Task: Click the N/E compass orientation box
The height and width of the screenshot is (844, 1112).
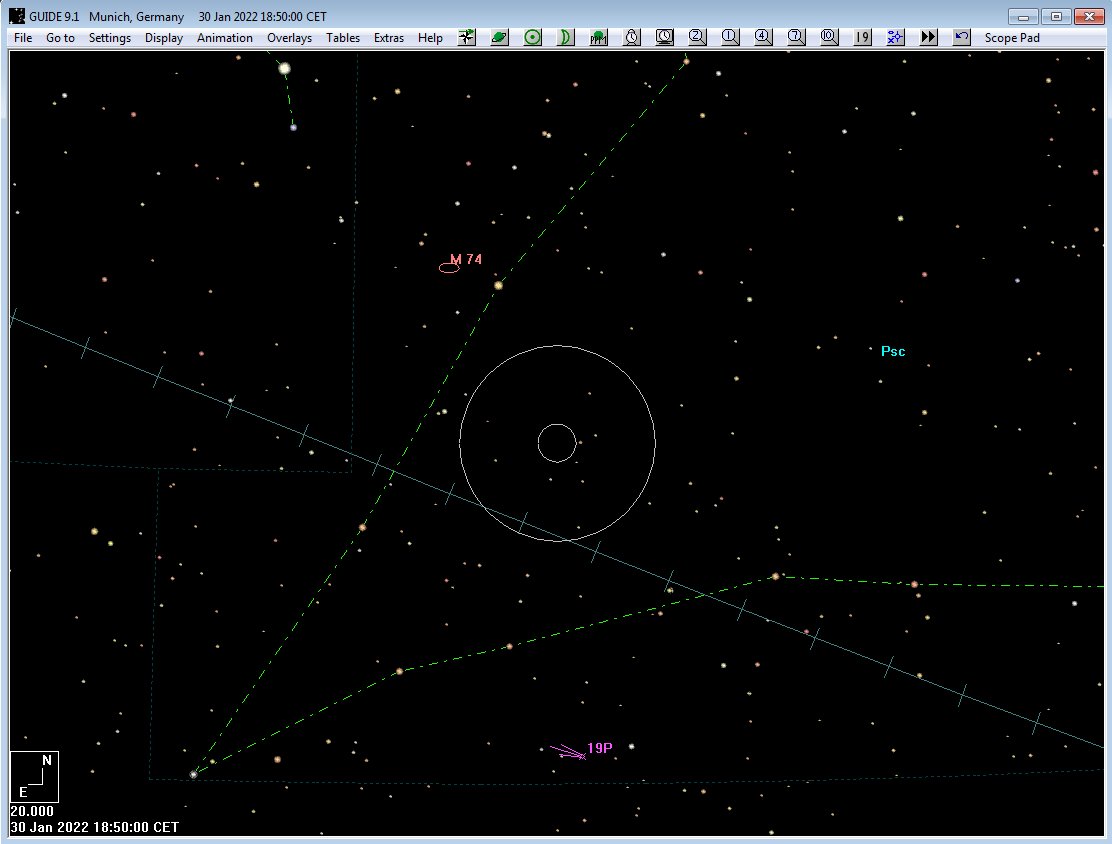Action: tap(35, 776)
